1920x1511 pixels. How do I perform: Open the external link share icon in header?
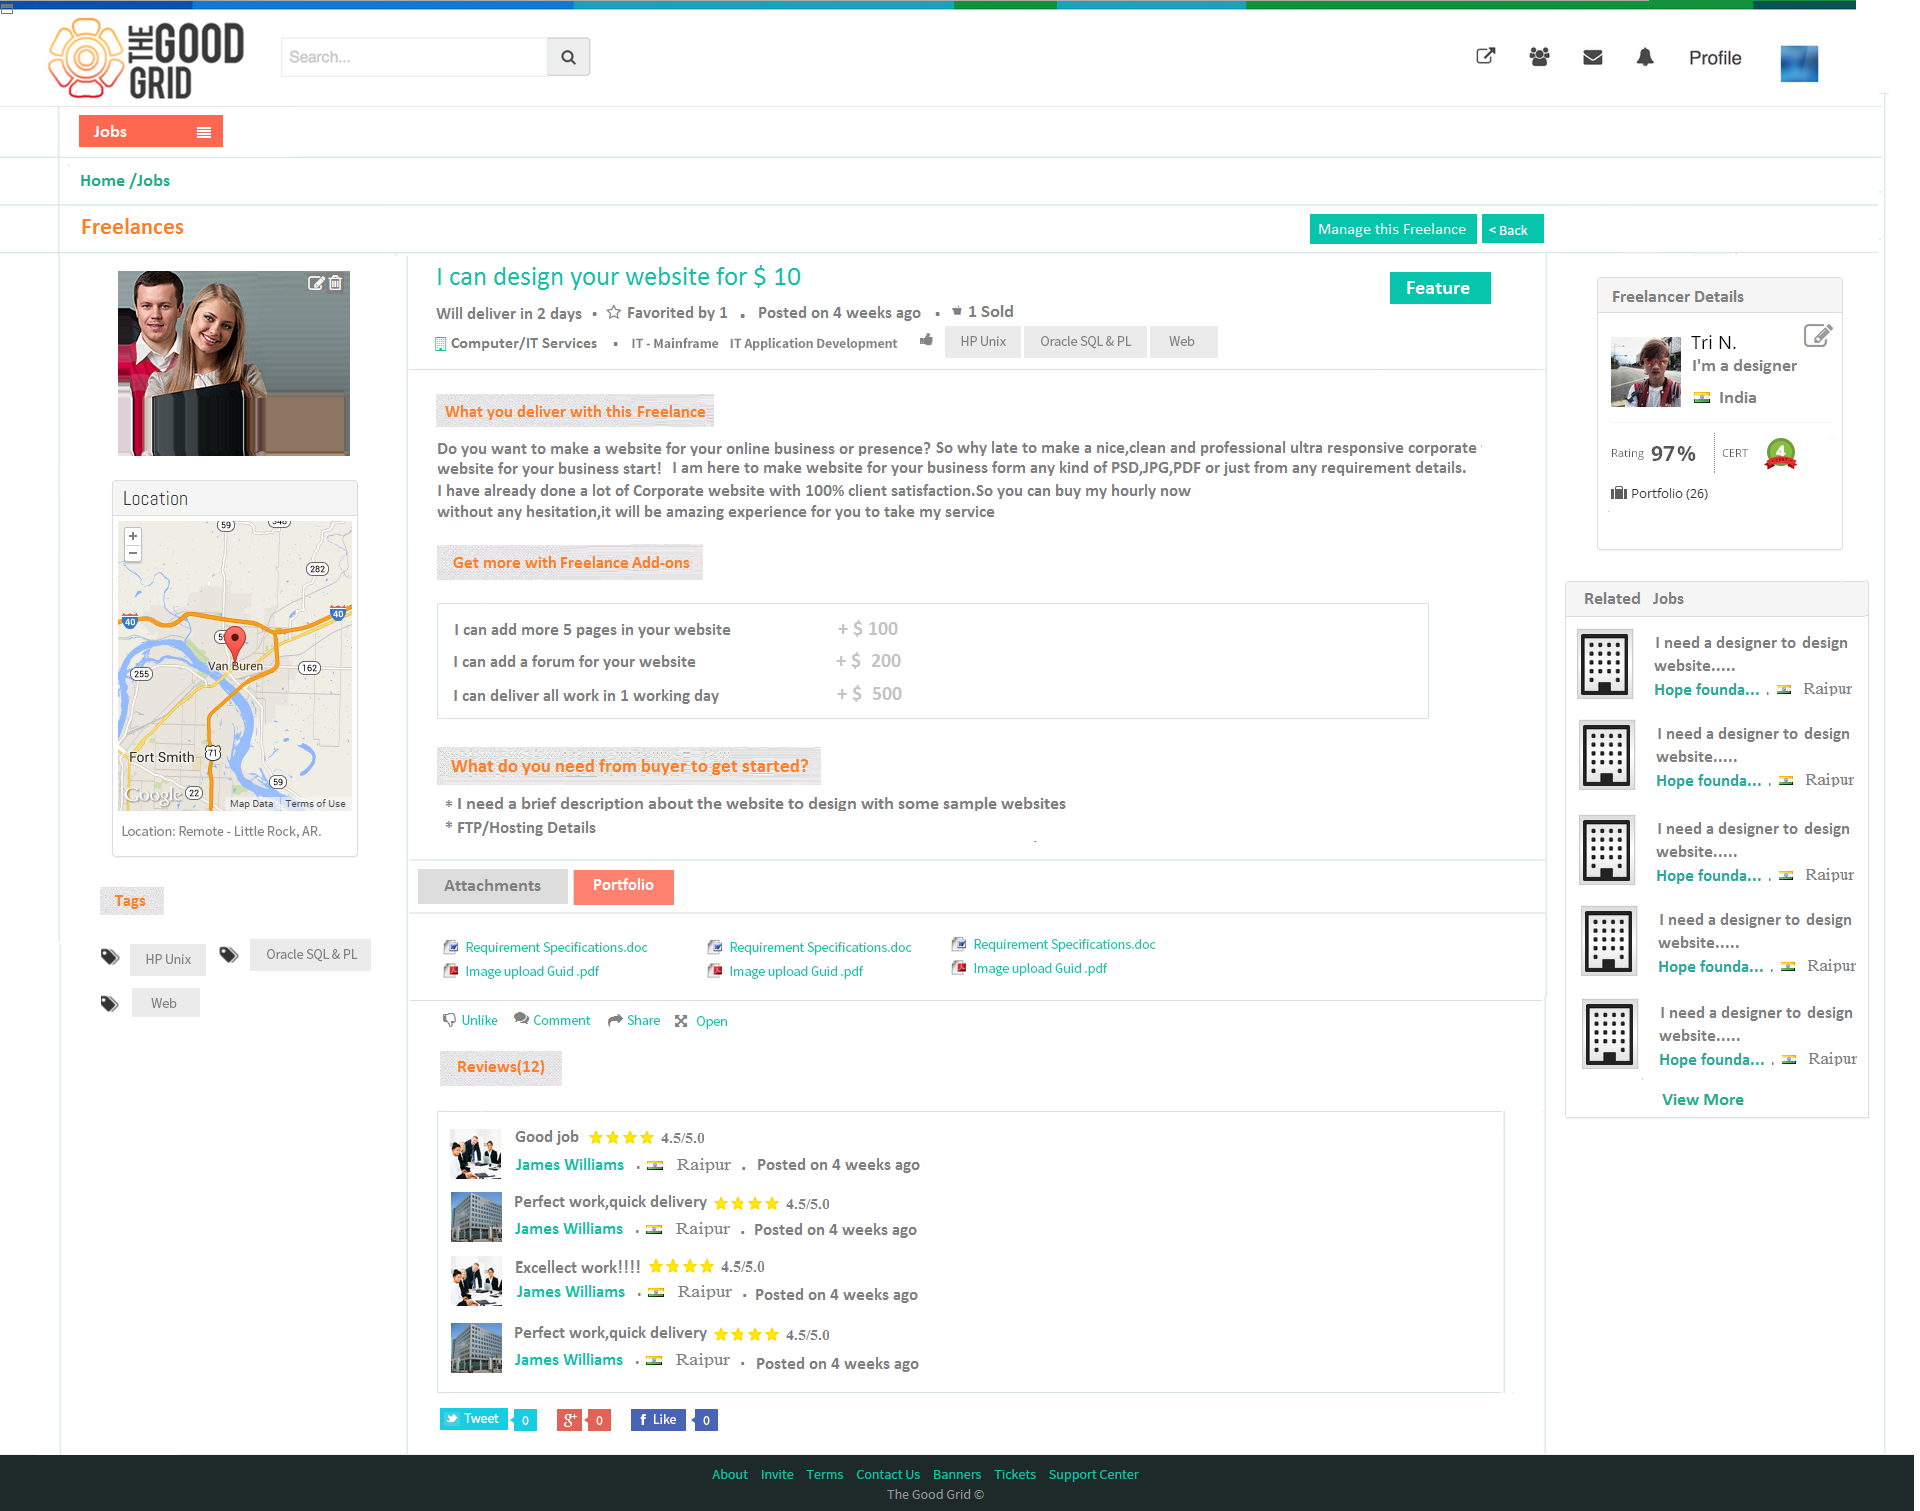pos(1486,57)
